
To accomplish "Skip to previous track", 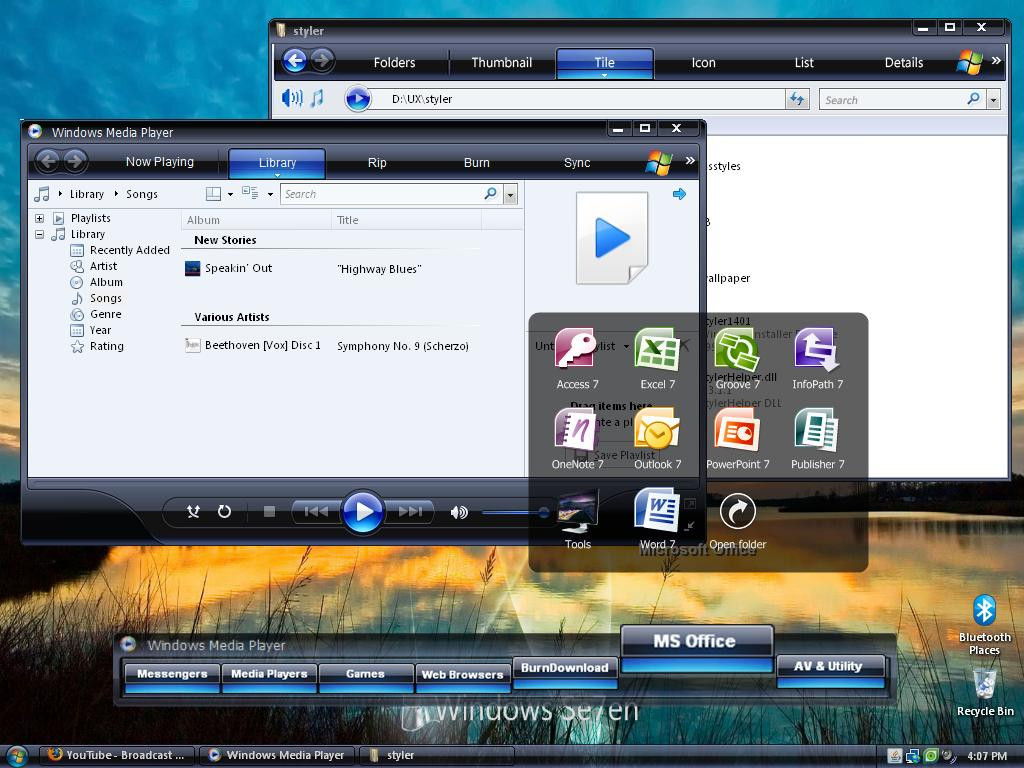I will [x=316, y=511].
